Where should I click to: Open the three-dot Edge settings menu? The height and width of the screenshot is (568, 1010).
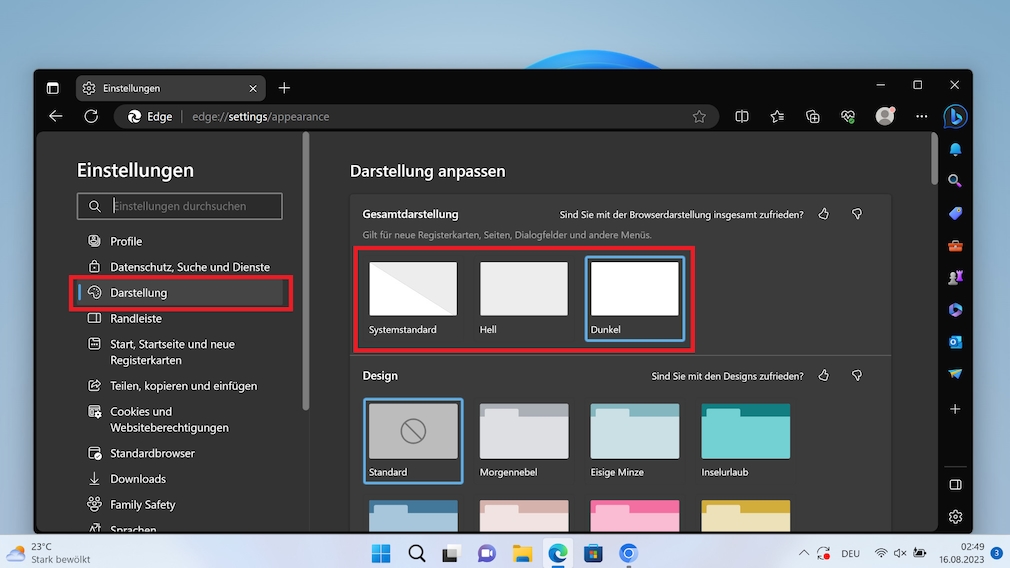[921, 117]
